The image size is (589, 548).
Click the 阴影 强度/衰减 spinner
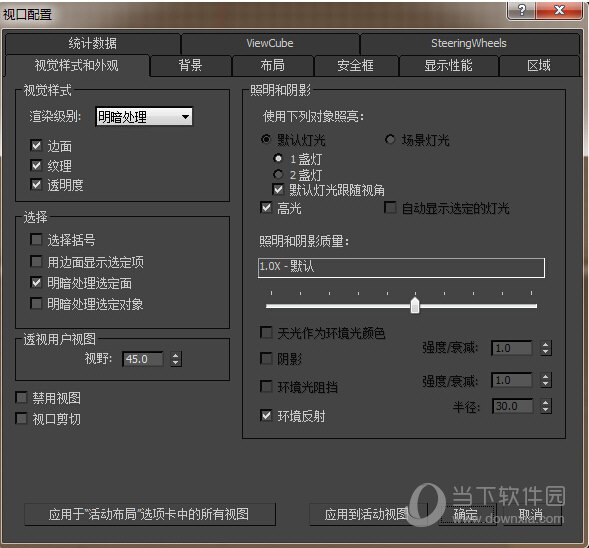546,348
